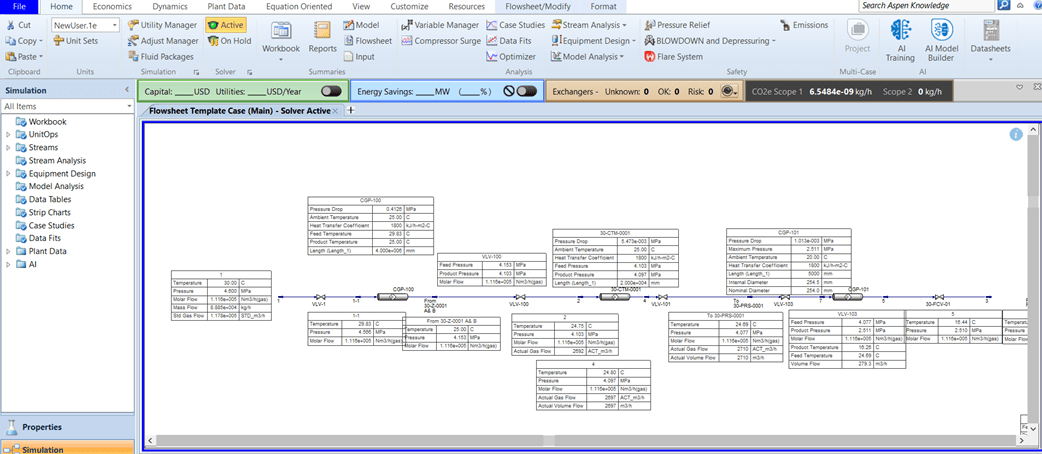
Task: Expand the UnitOps tree node
Action: [8, 135]
